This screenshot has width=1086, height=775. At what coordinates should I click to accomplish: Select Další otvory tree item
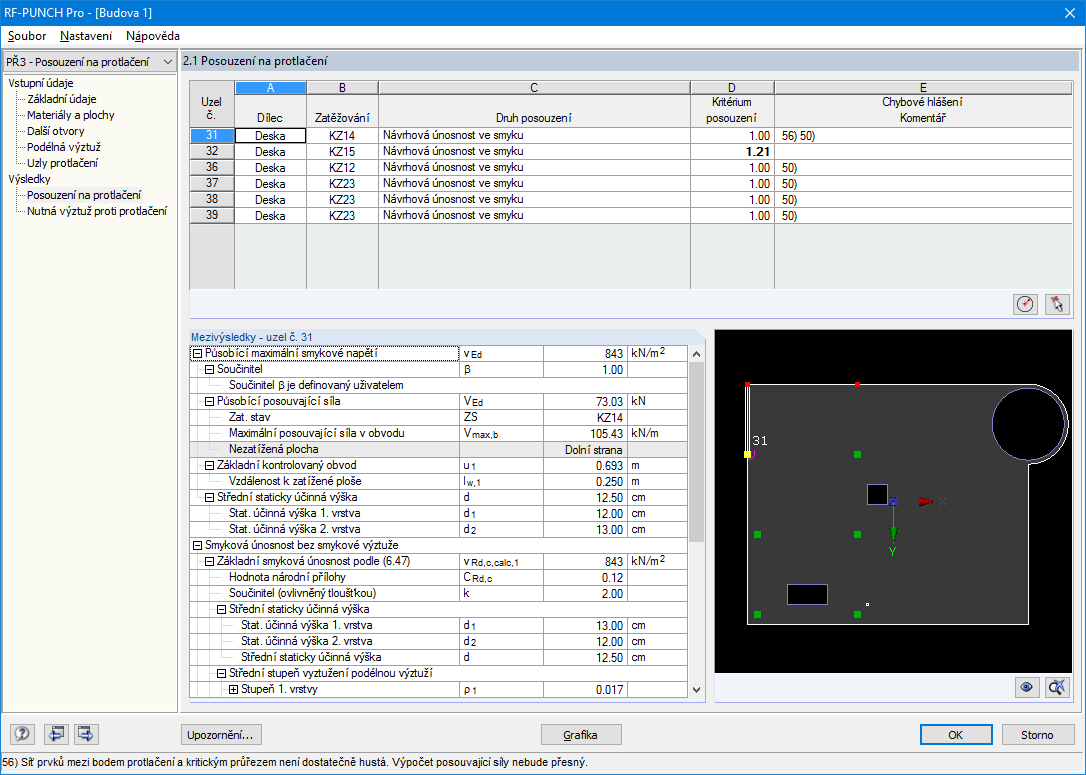click(55, 131)
